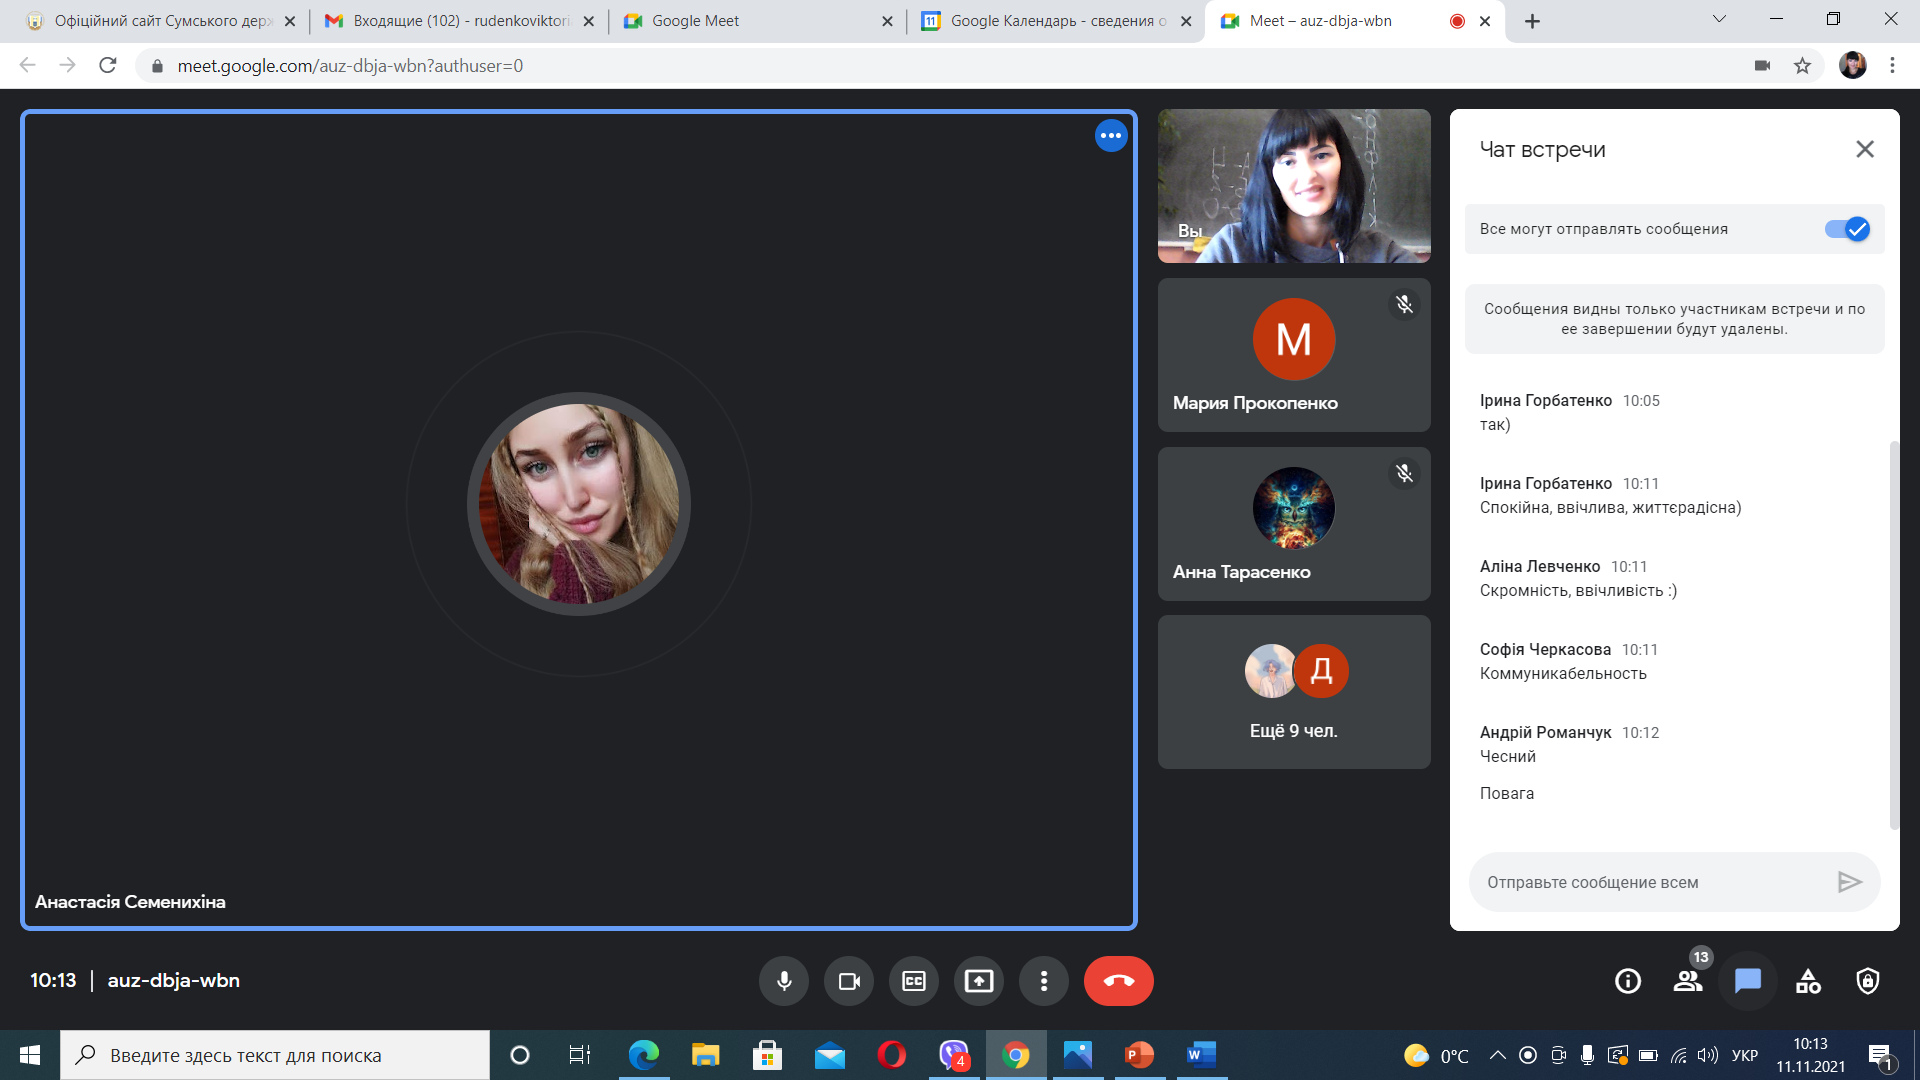
Task: Click the present screen icon
Action: tap(979, 981)
